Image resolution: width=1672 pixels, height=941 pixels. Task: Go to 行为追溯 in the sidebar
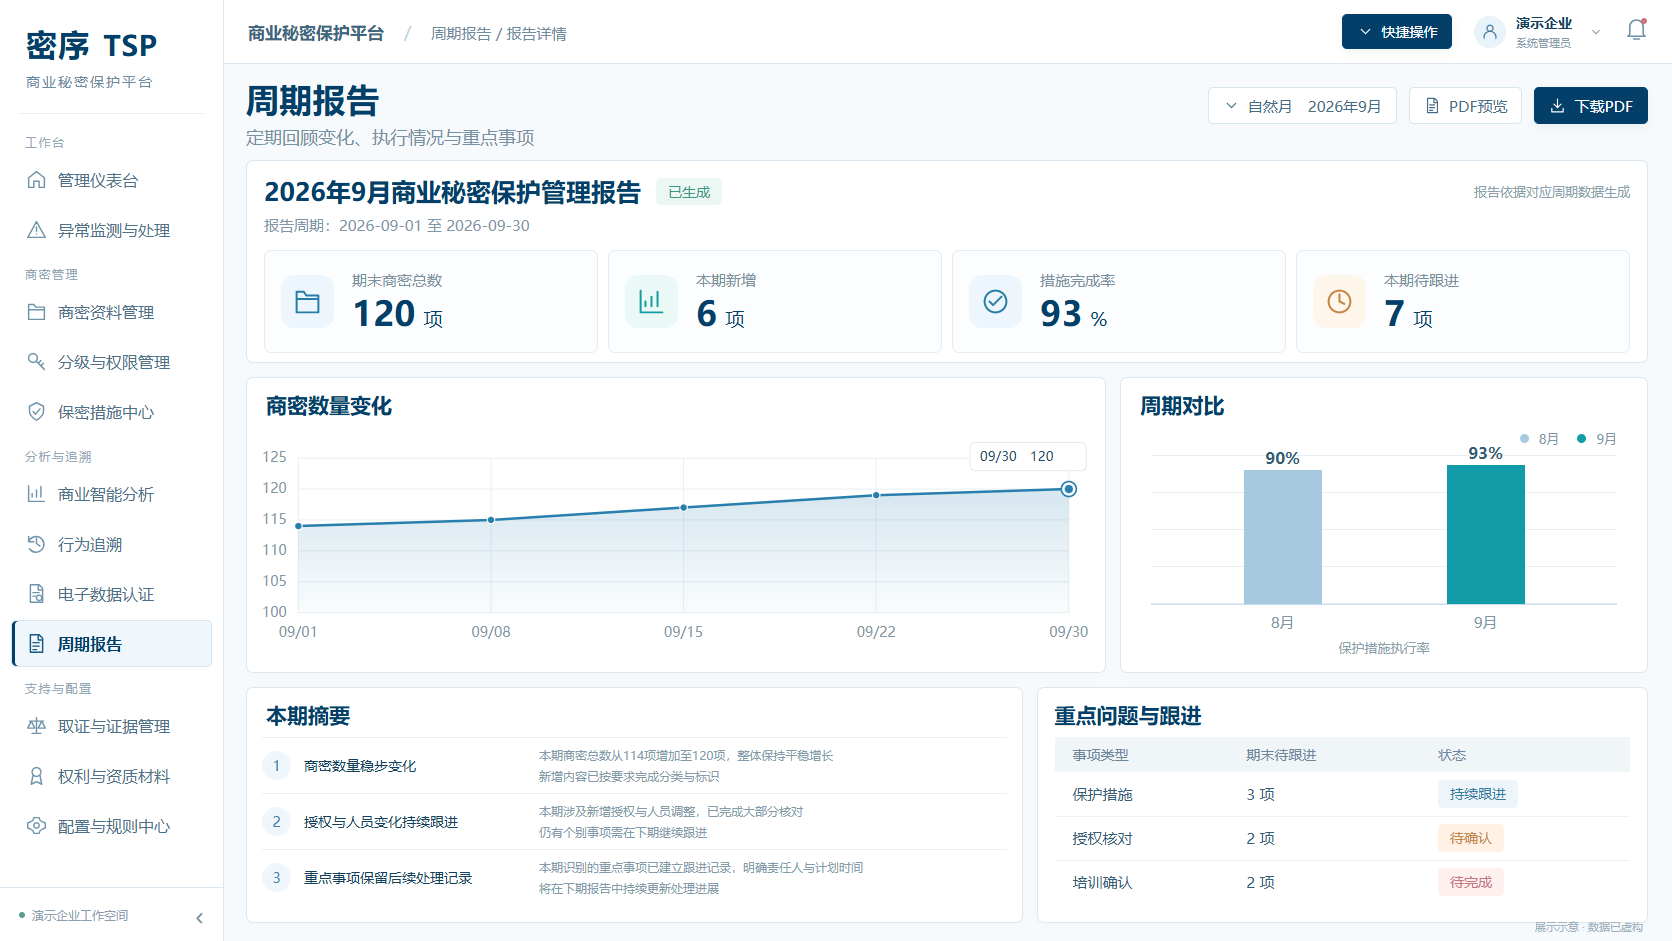(112, 544)
